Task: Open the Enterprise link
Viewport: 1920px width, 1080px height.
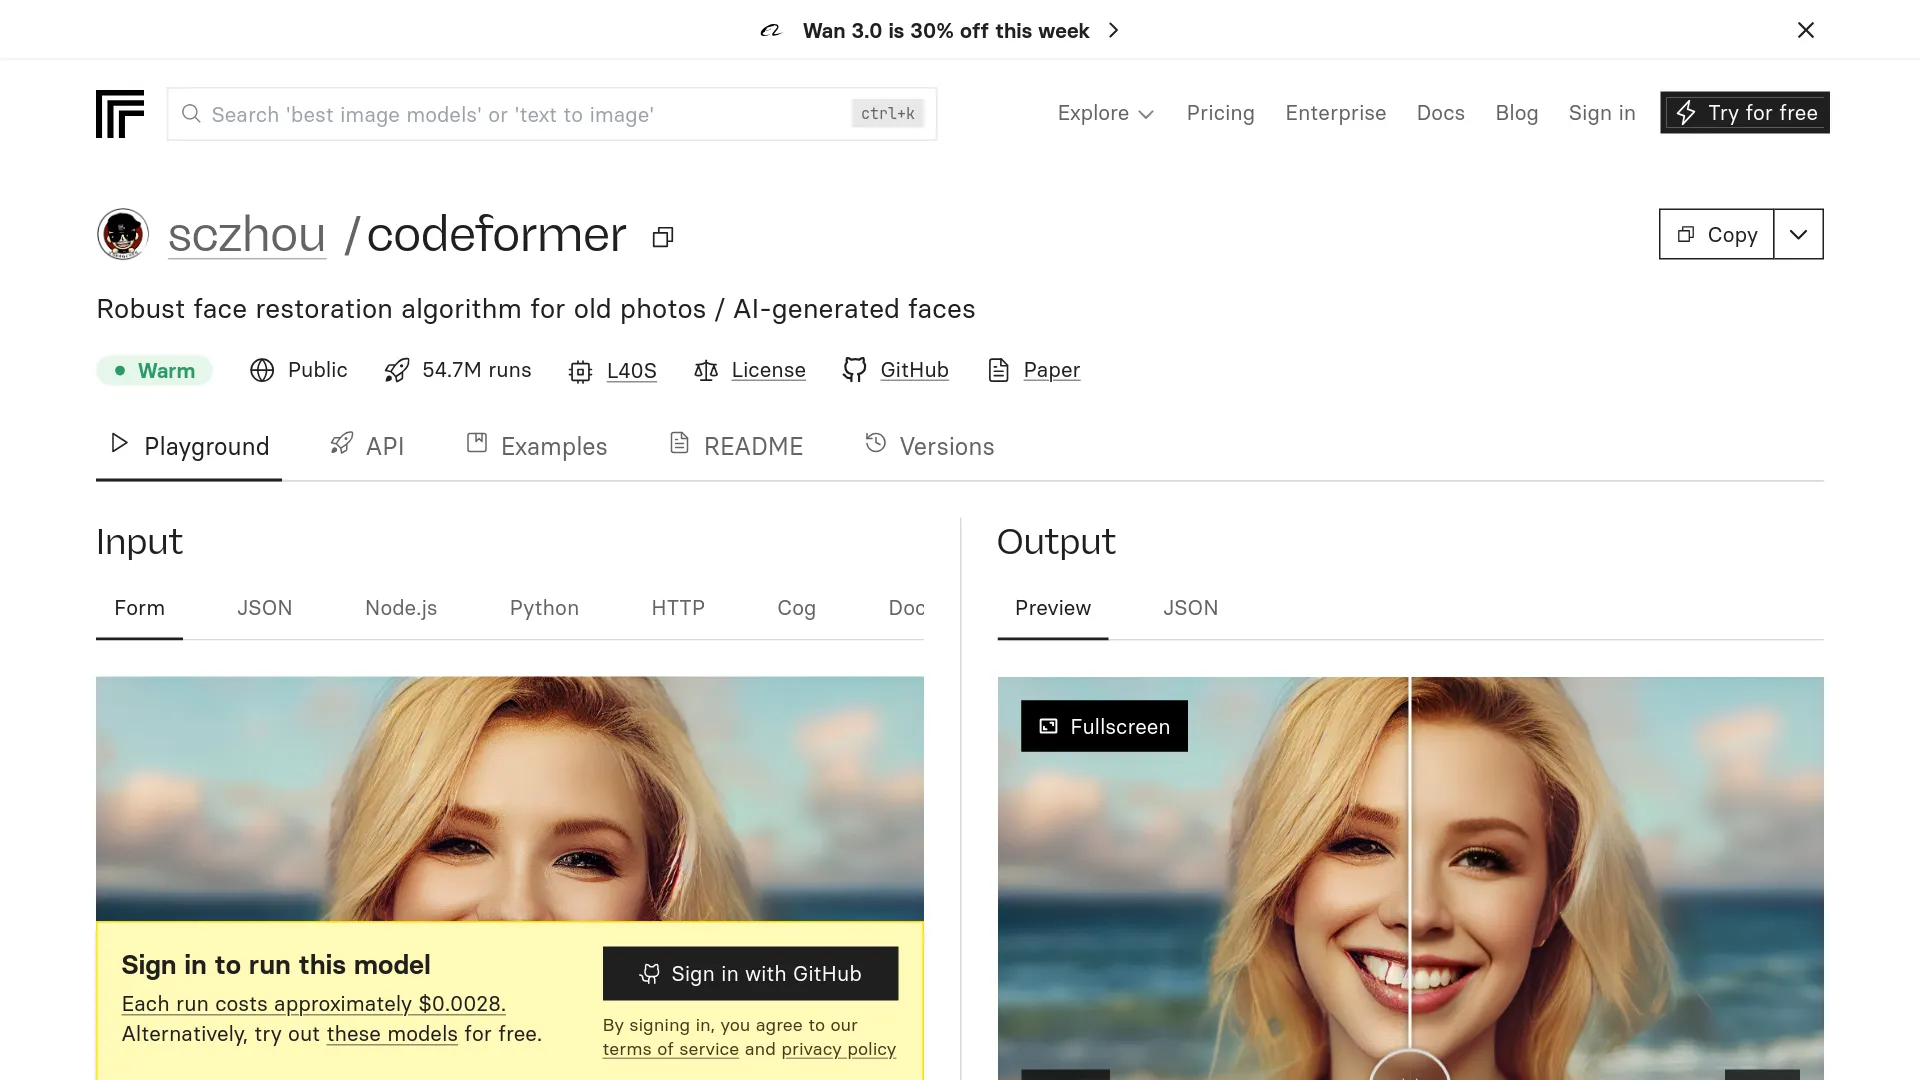Action: point(1336,113)
